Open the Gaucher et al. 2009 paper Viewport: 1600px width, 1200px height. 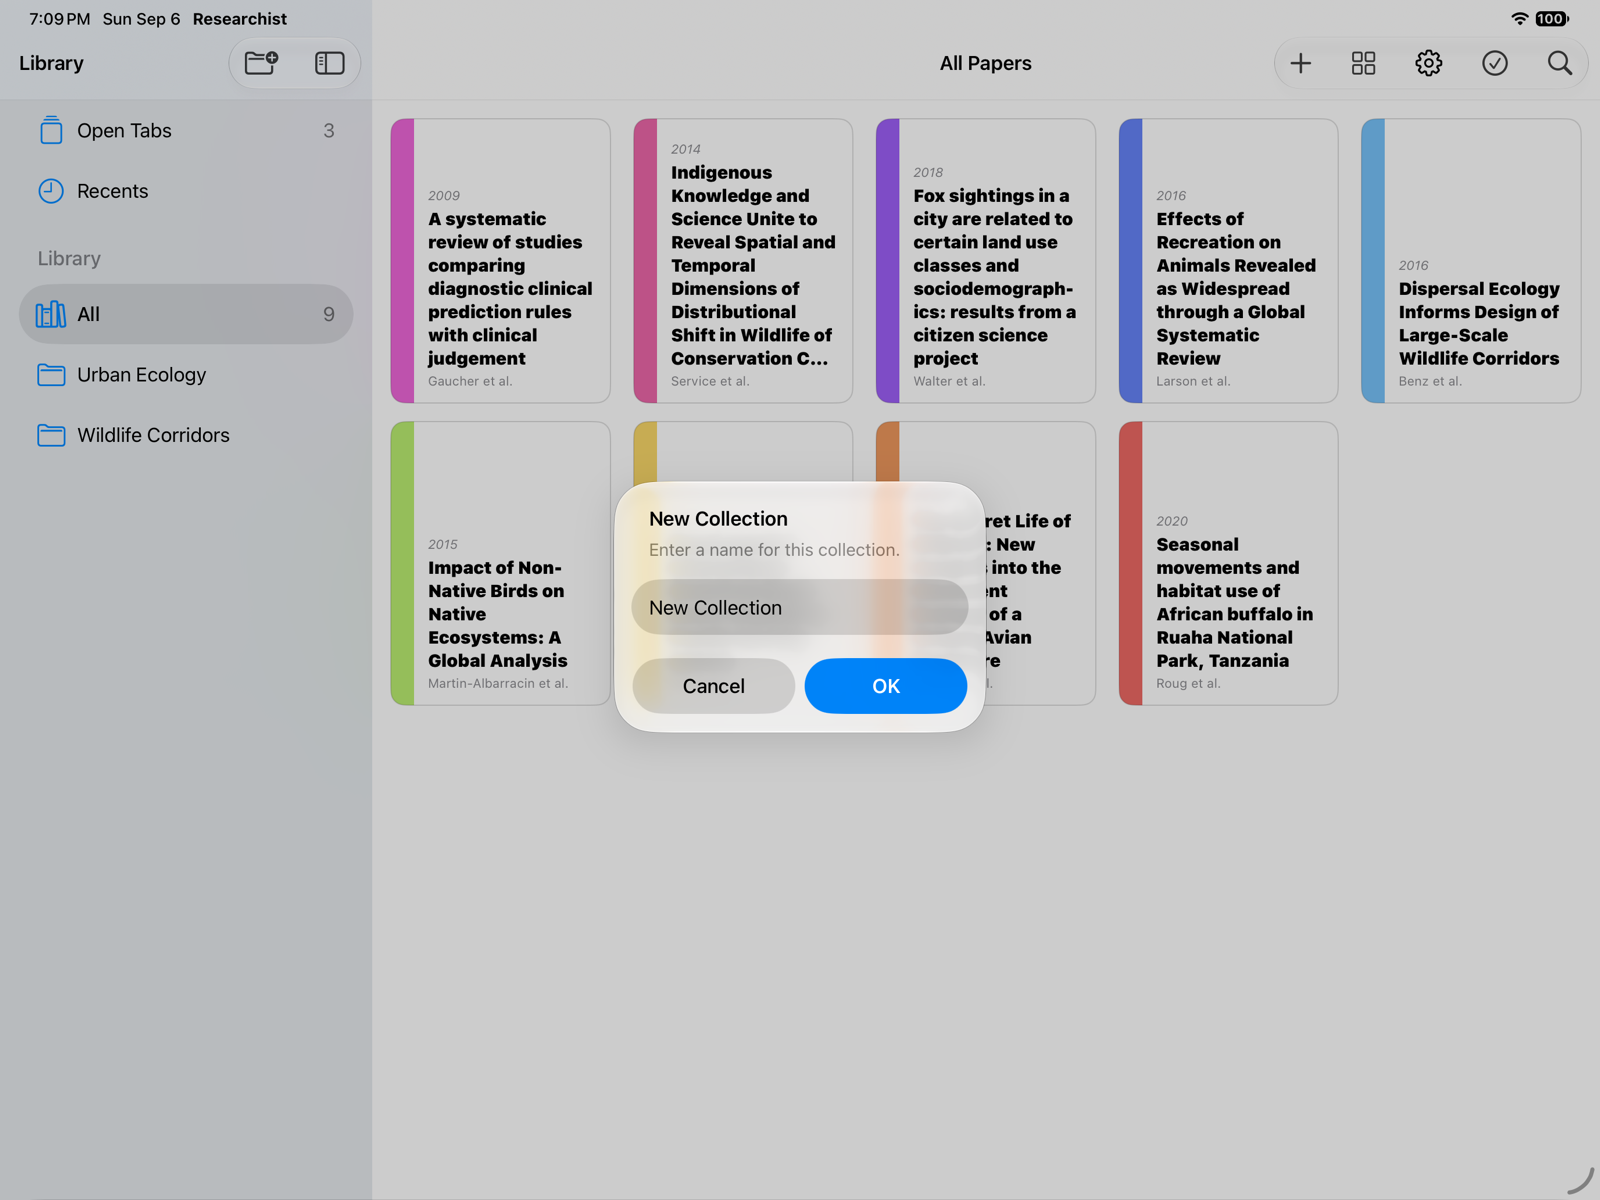click(500, 261)
